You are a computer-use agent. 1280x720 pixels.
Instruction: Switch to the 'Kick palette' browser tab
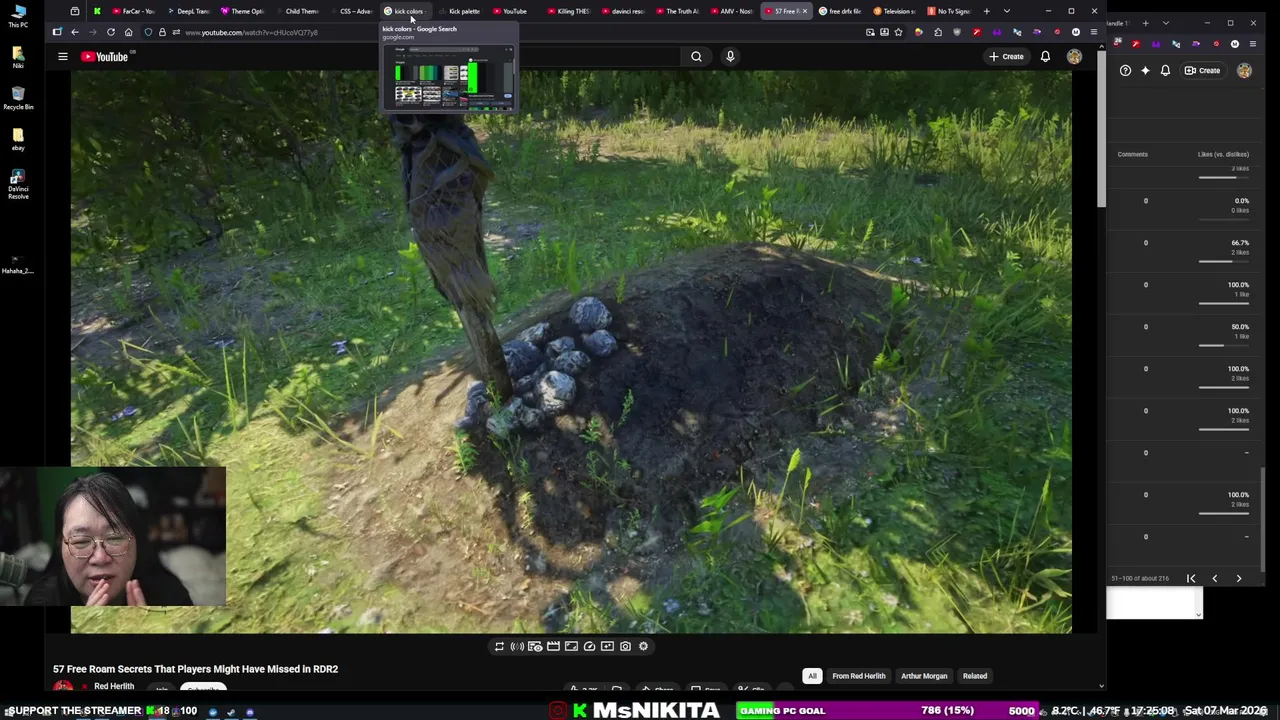(460, 11)
